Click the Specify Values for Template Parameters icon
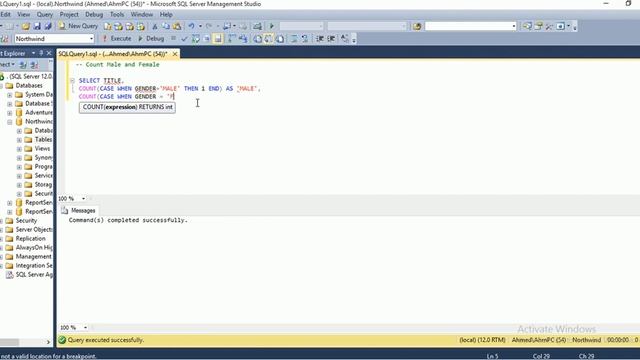 pos(345,39)
